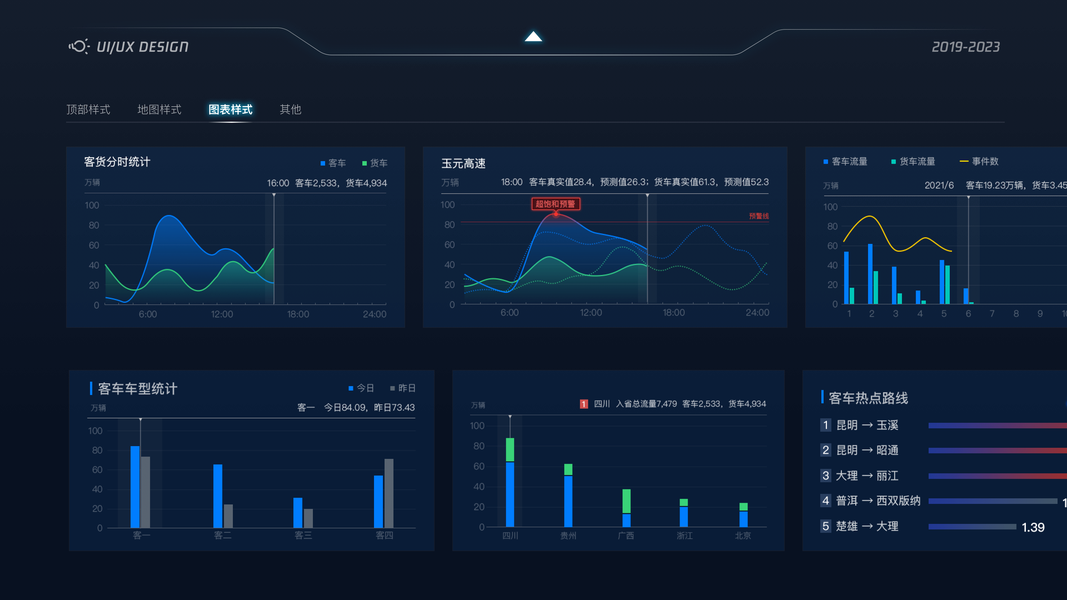Click rank number 4 badge in hot routes
The height and width of the screenshot is (600, 1067).
(x=825, y=501)
